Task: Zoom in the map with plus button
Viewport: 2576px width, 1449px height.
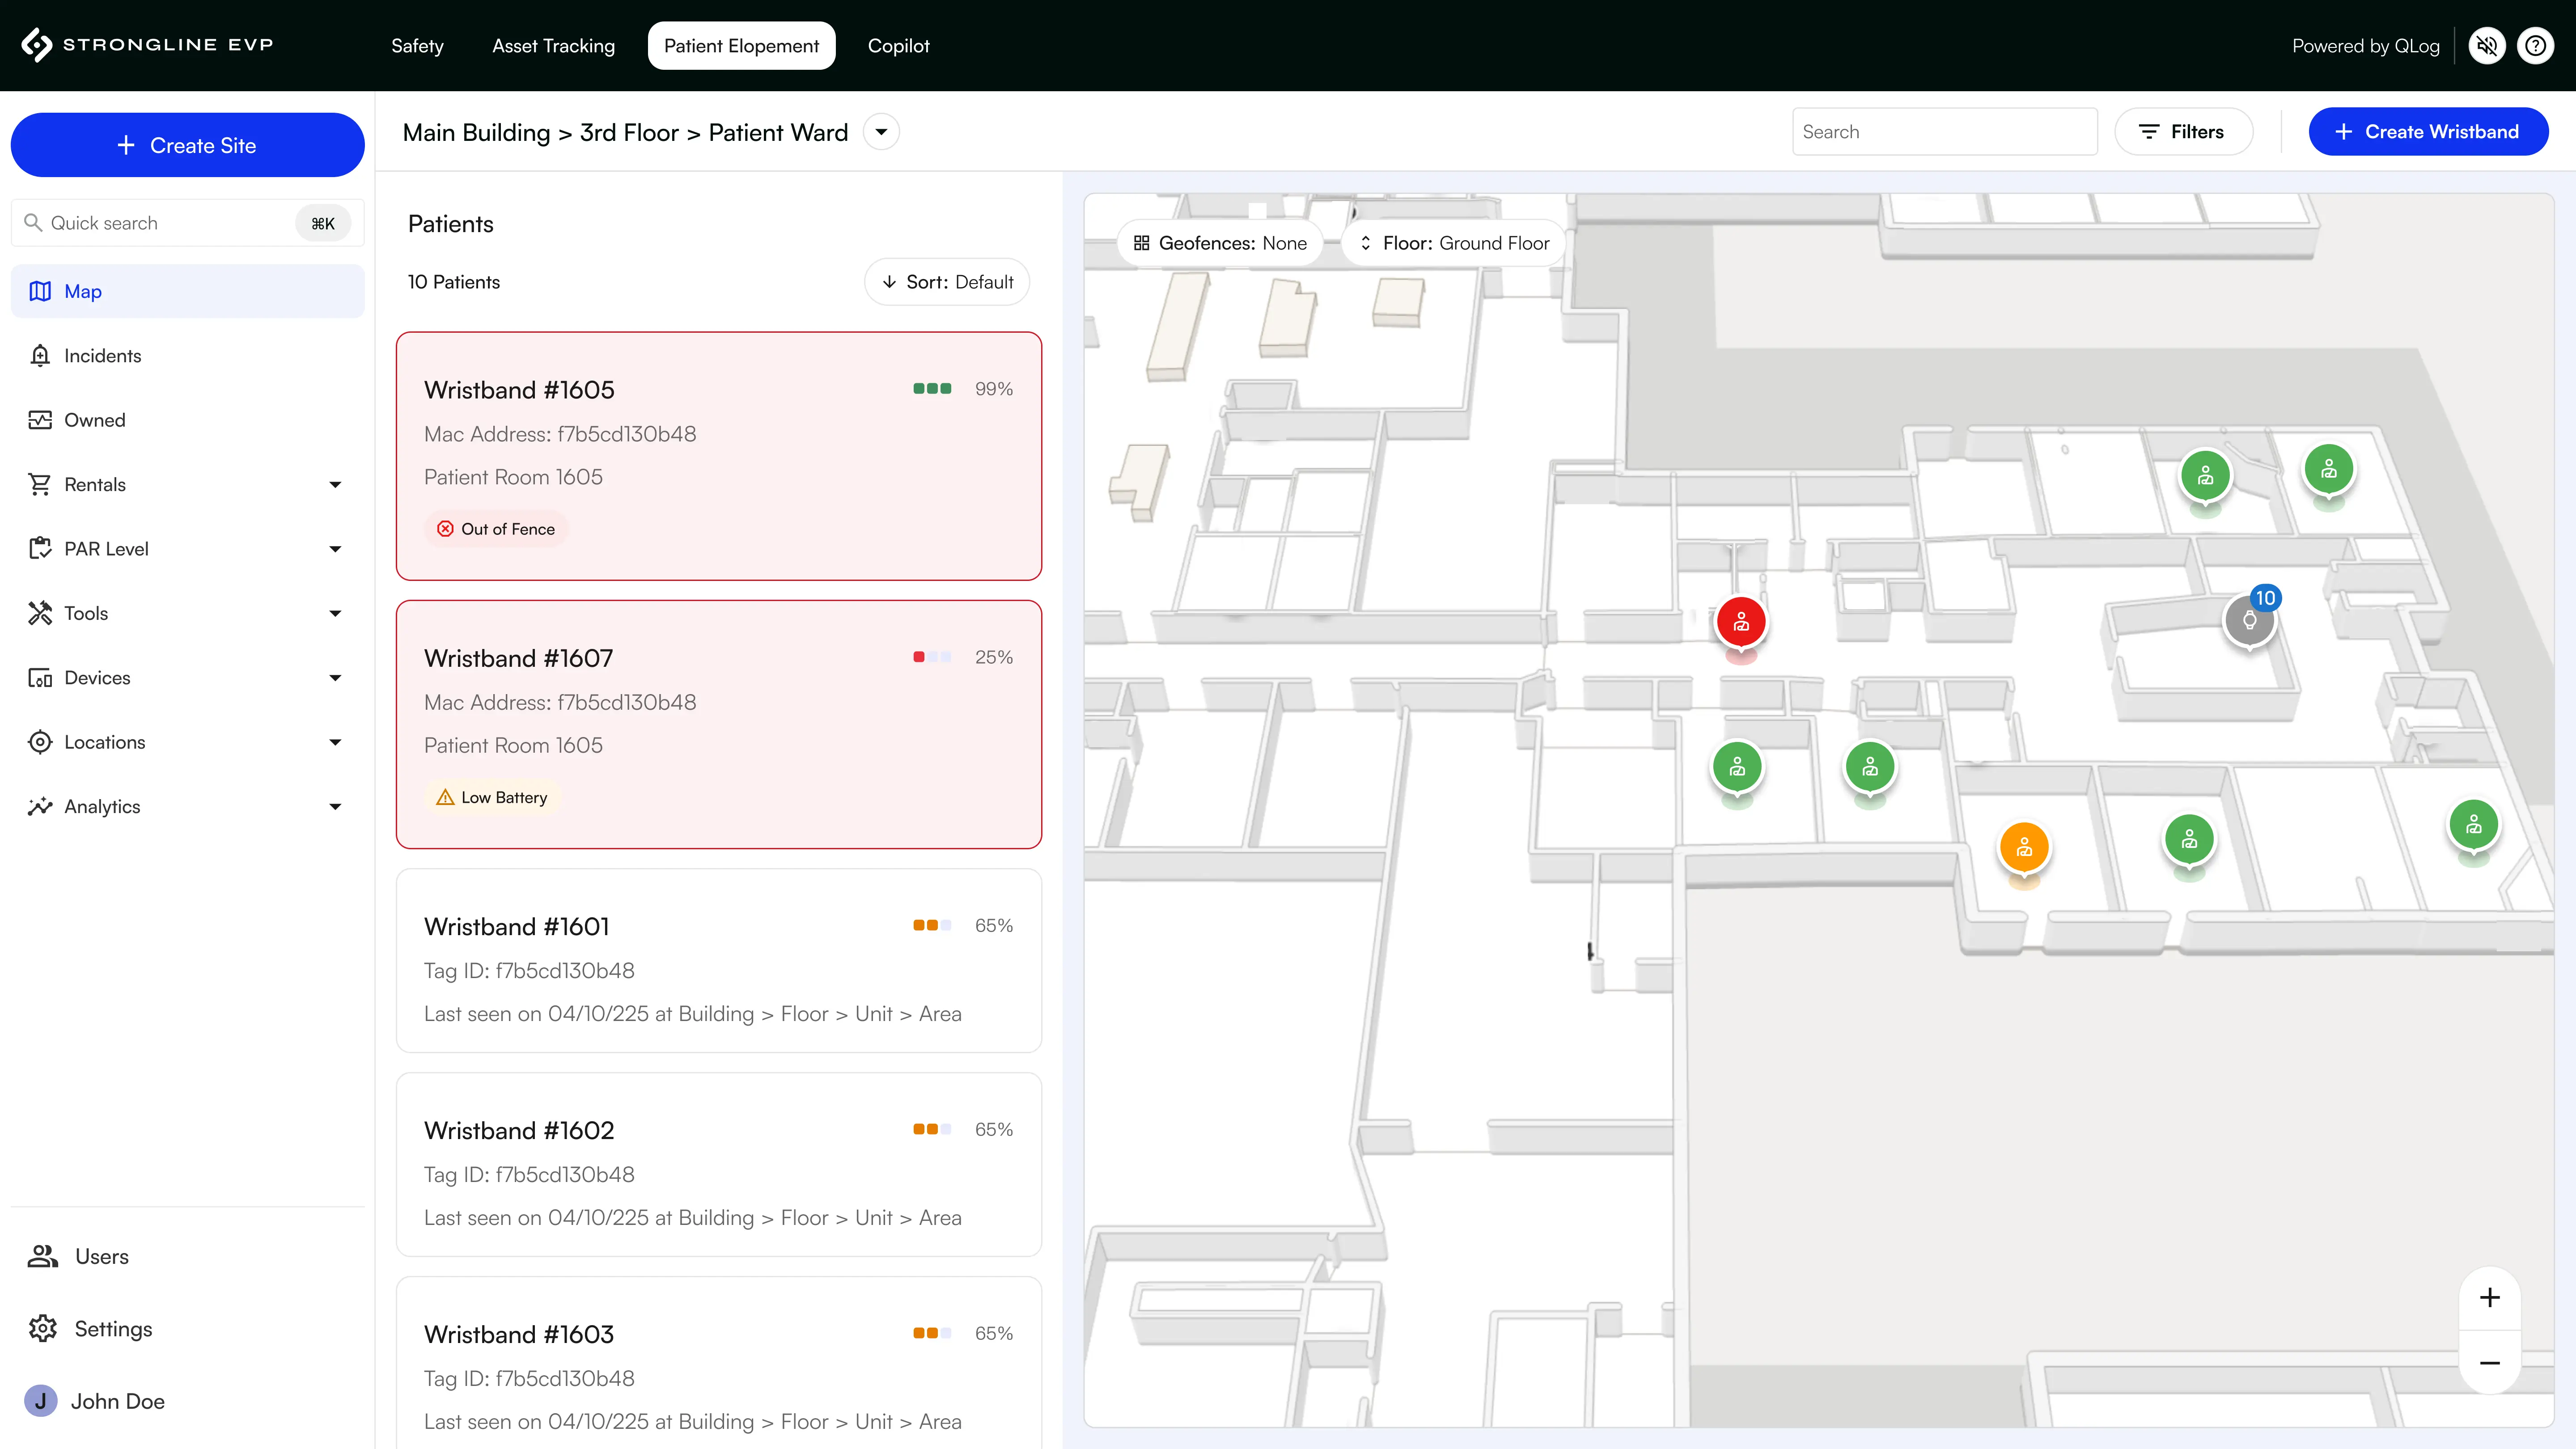Action: (x=2490, y=1298)
